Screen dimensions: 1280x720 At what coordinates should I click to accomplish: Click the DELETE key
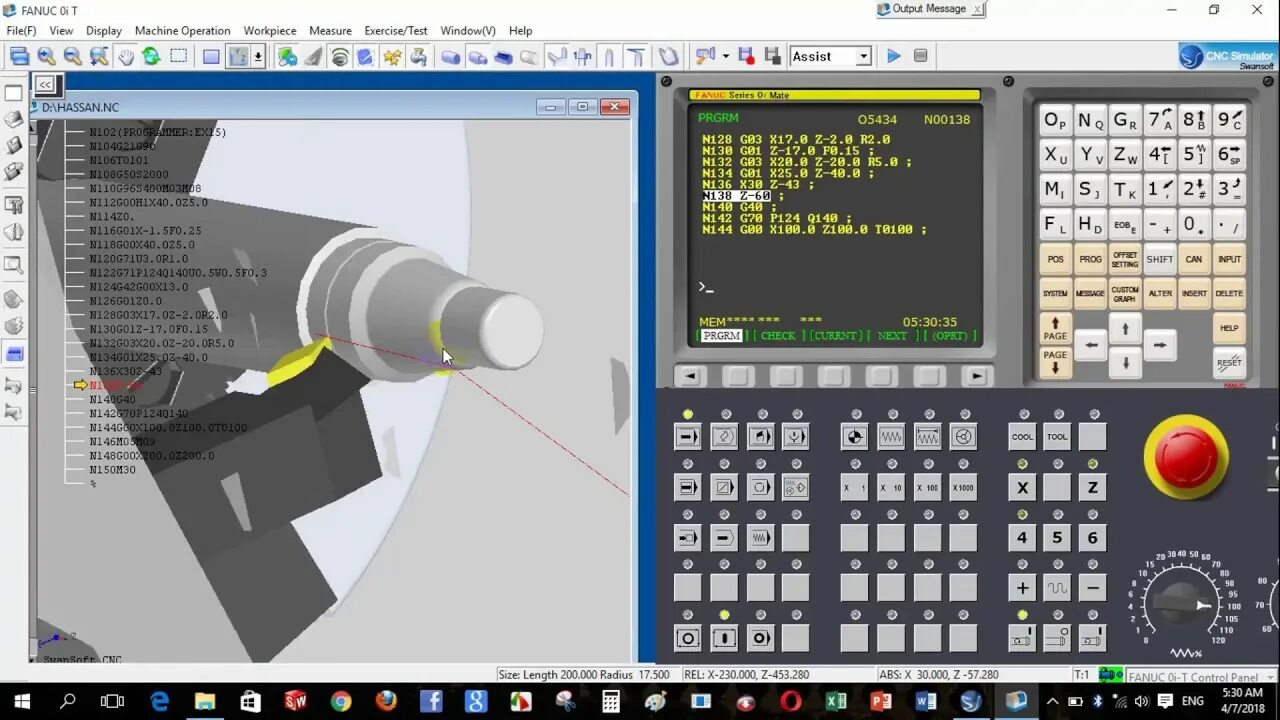(1229, 294)
